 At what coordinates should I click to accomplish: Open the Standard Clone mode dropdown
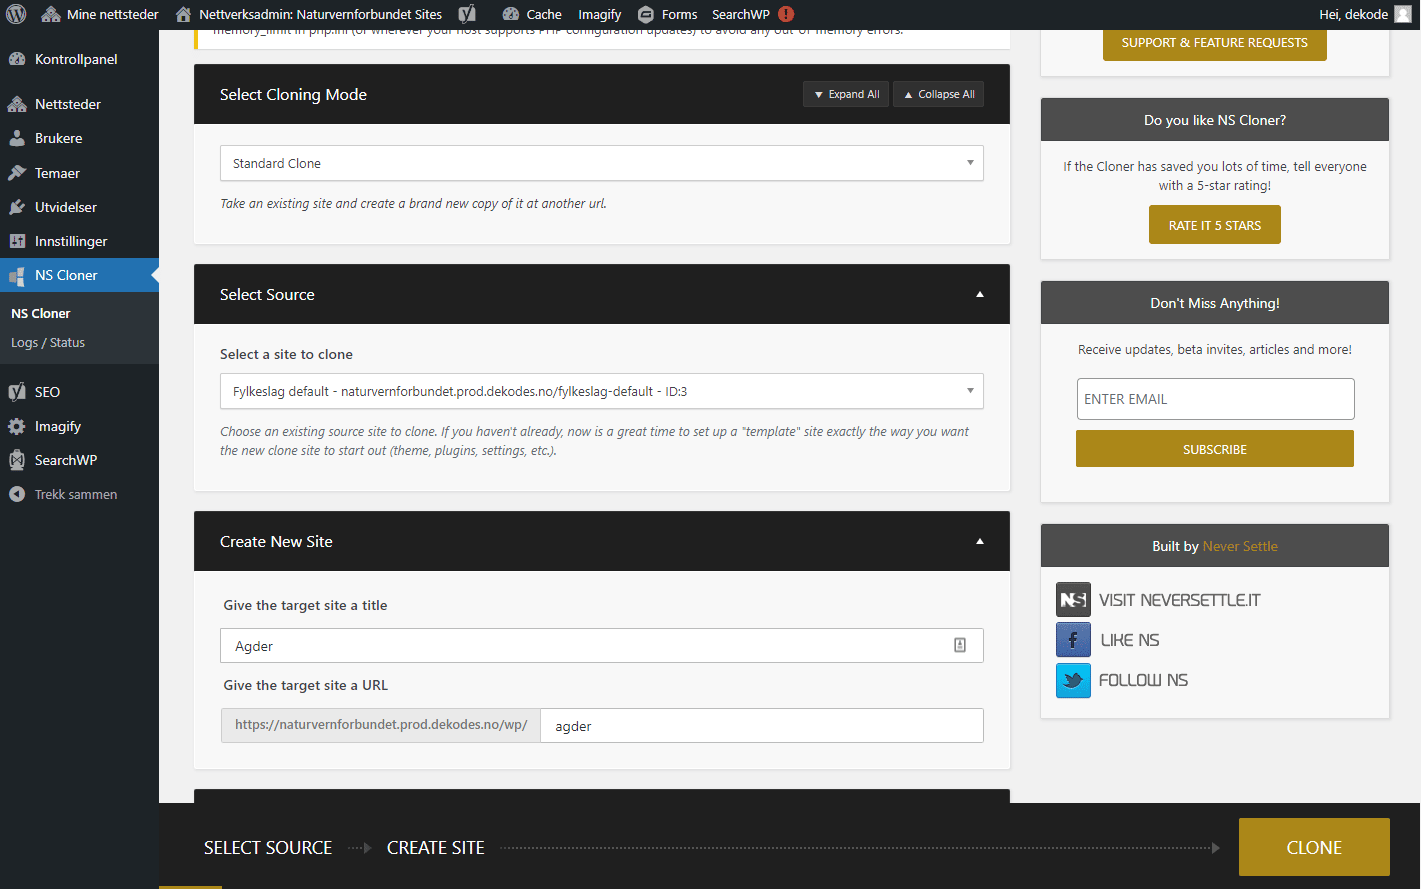(x=601, y=163)
